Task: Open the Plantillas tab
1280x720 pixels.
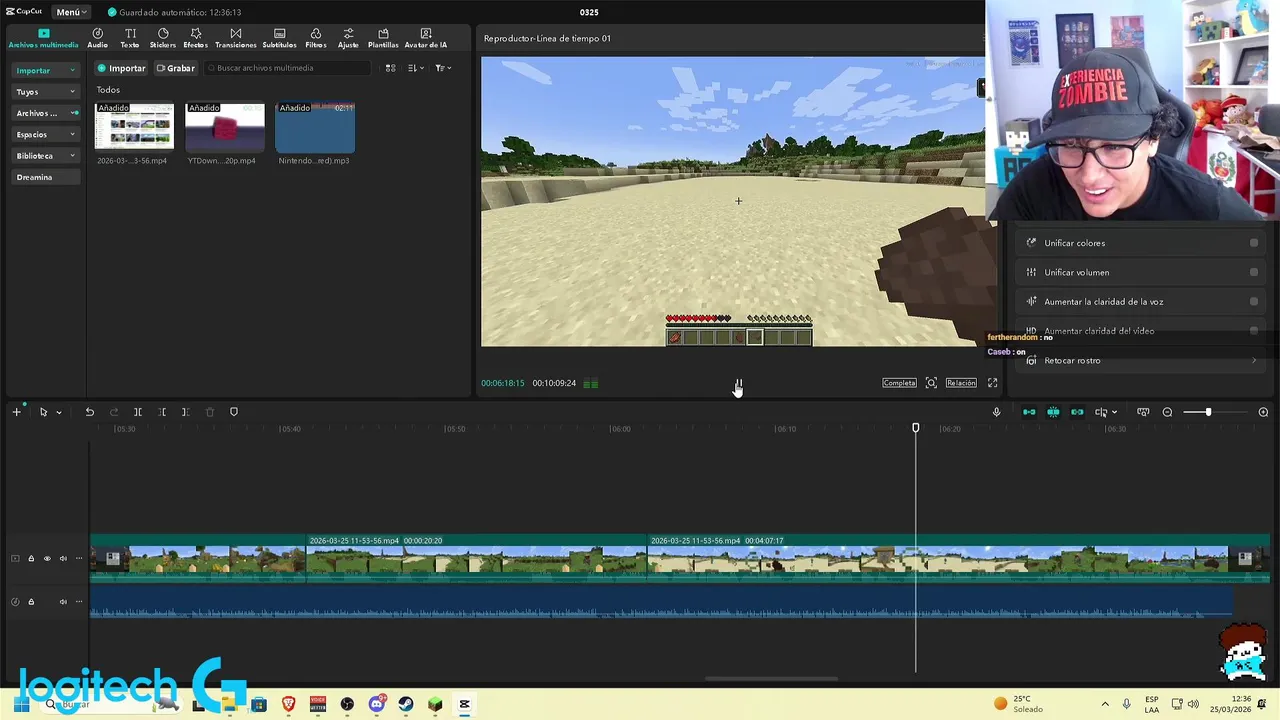Action: click(x=383, y=38)
